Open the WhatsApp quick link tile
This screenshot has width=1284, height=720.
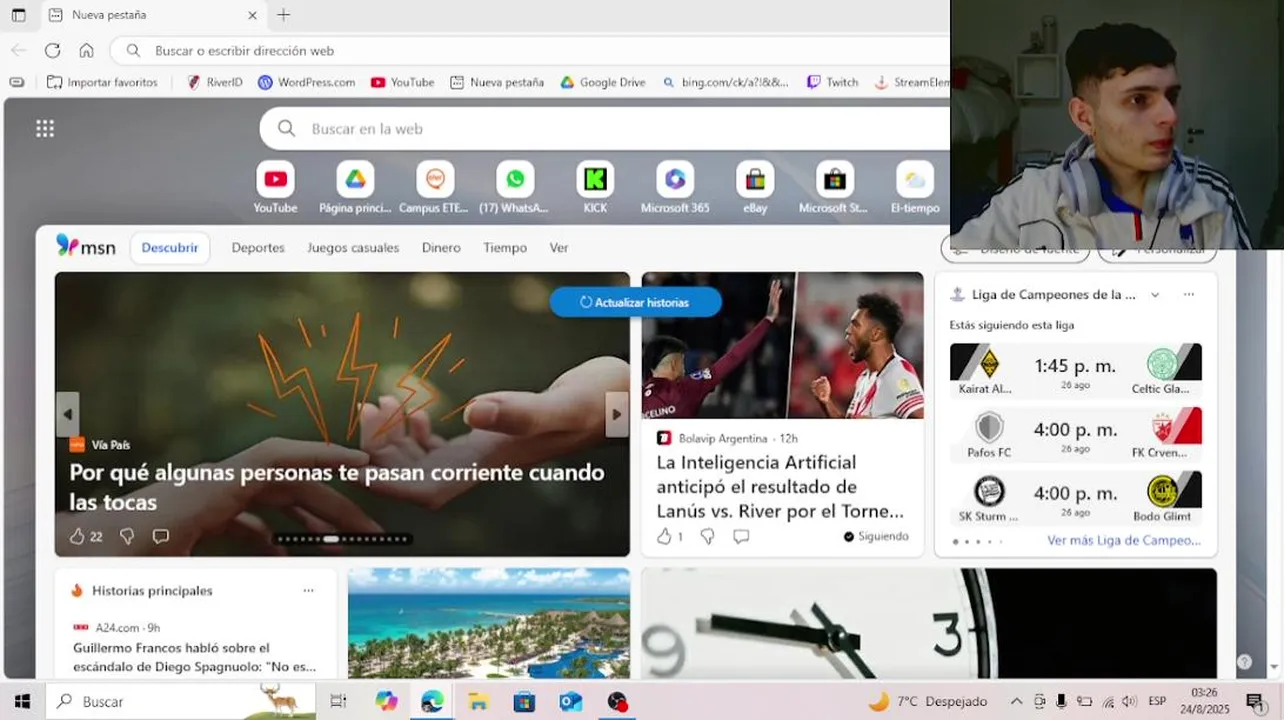point(514,188)
